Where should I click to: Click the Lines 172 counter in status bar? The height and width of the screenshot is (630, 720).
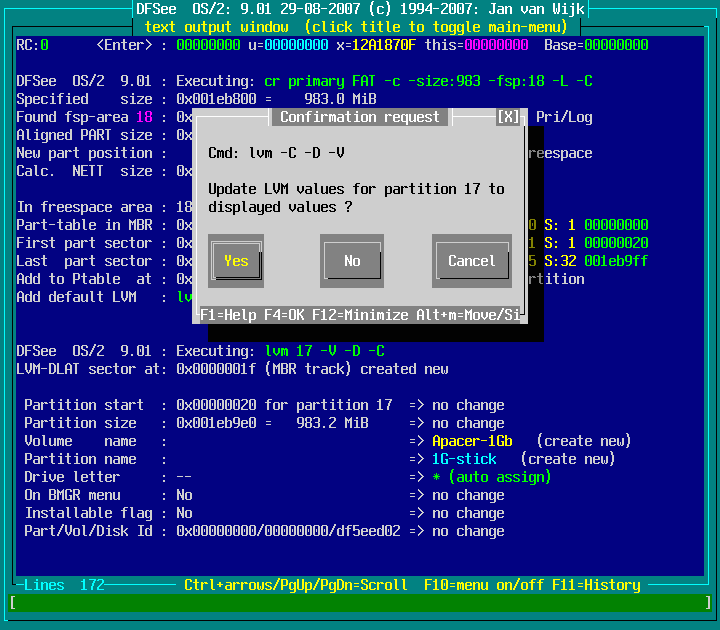coord(64,585)
